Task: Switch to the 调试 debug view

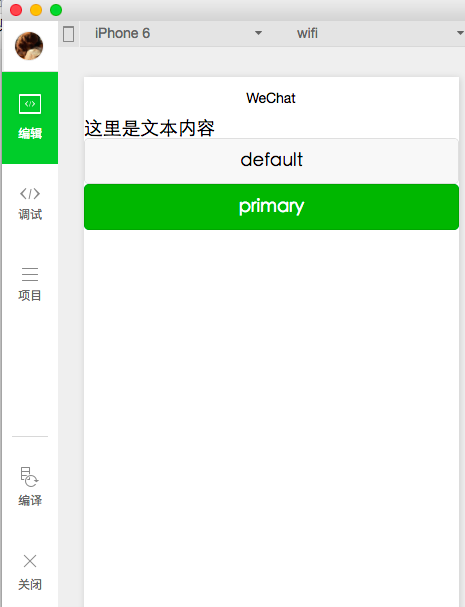Action: (30, 204)
